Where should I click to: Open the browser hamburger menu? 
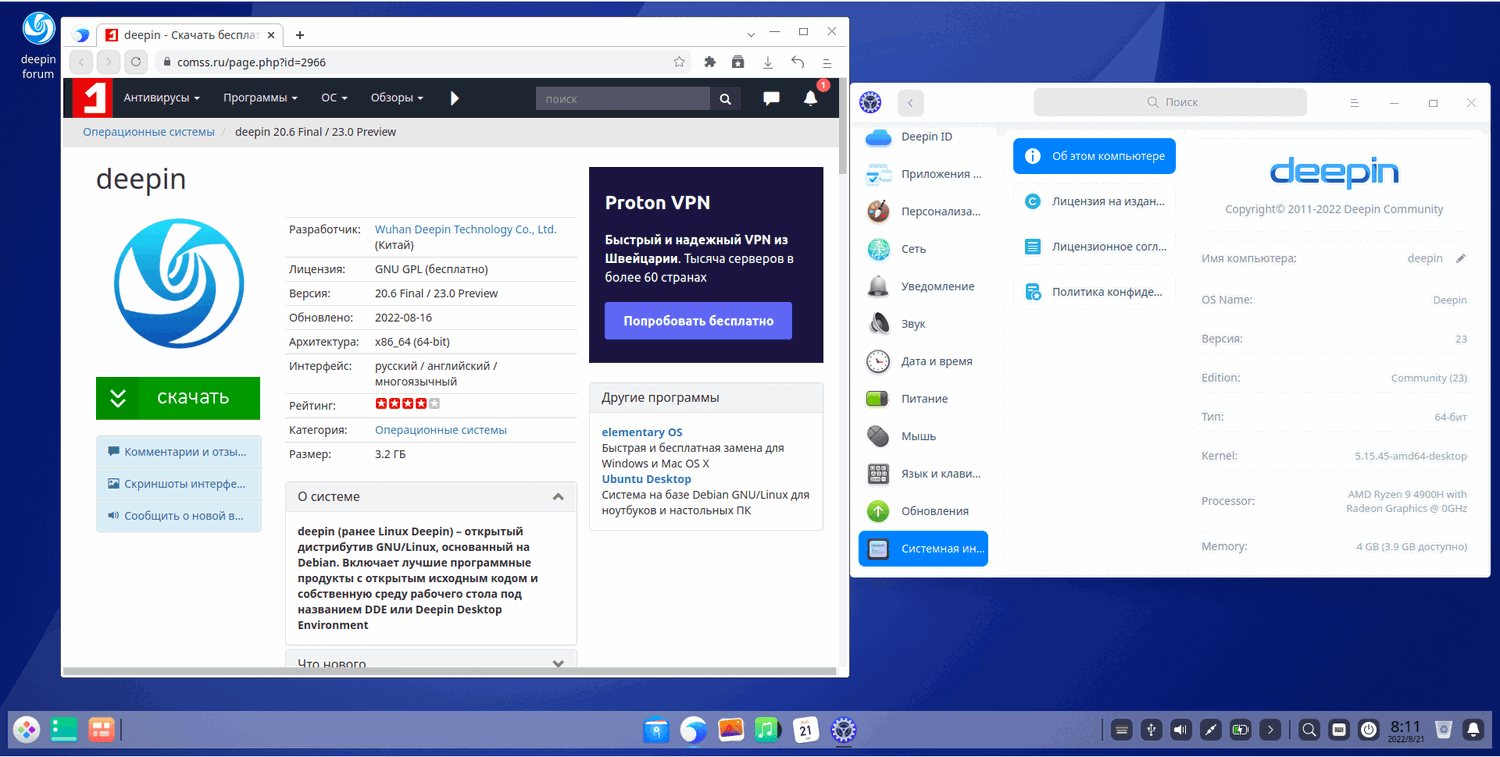[827, 62]
